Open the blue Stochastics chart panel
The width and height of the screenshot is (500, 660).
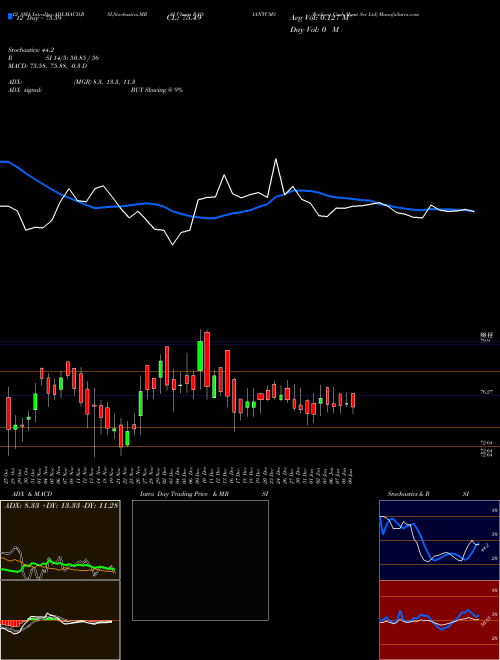pyautogui.click(x=439, y=540)
